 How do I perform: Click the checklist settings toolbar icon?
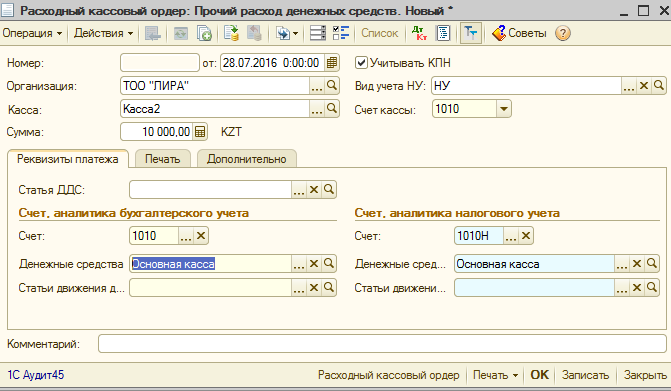(x=341, y=33)
